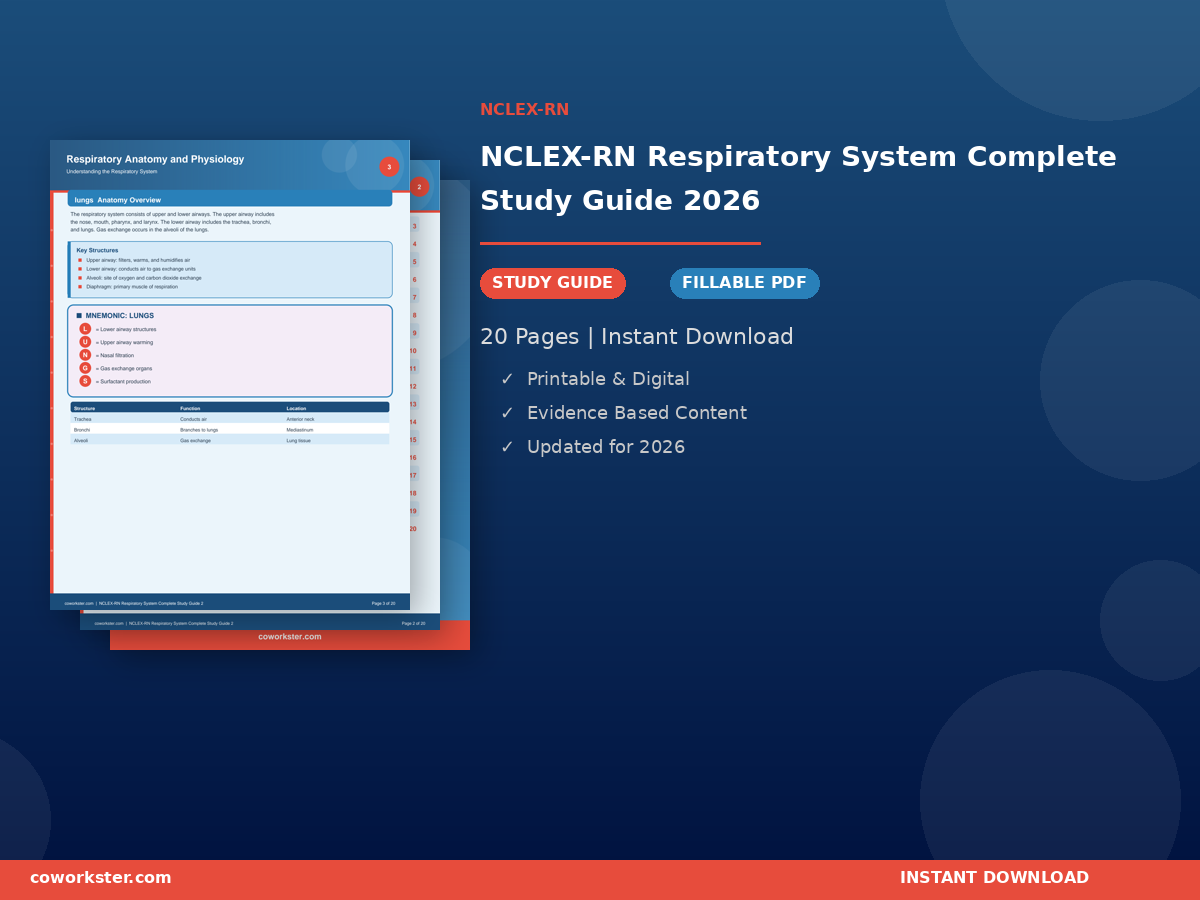
Task: Click the 'Gas exchange' table cell
Action: [195, 440]
